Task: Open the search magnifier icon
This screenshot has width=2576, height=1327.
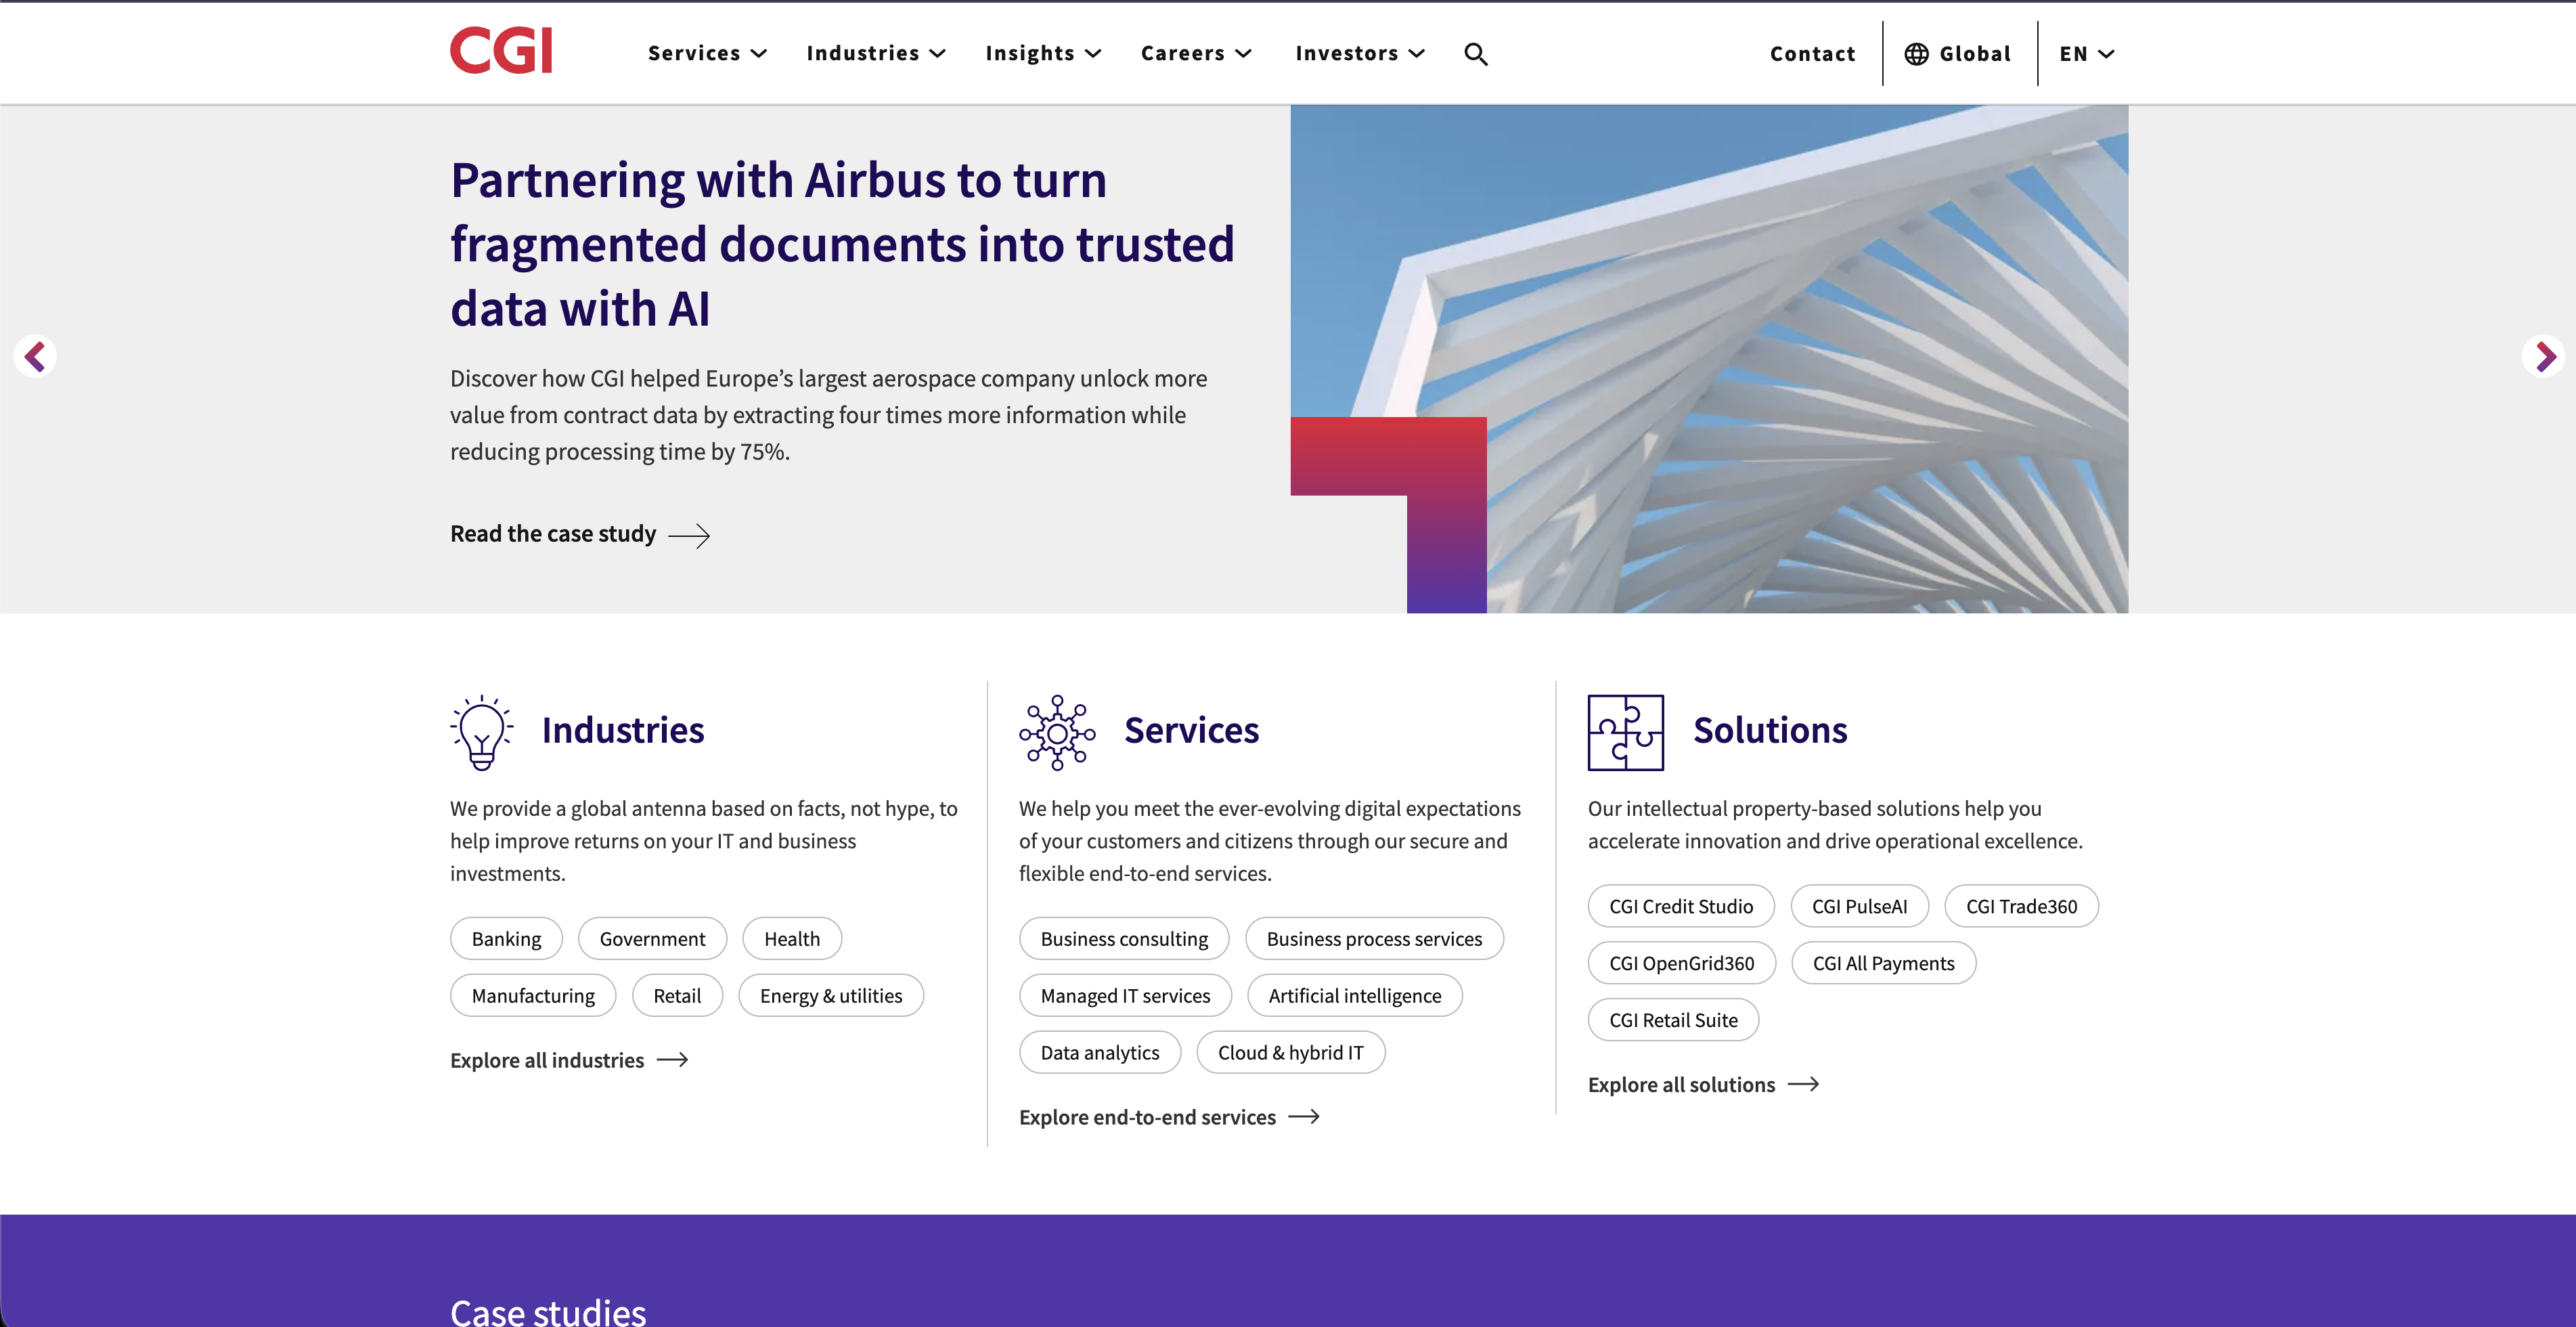Action: tap(1476, 54)
